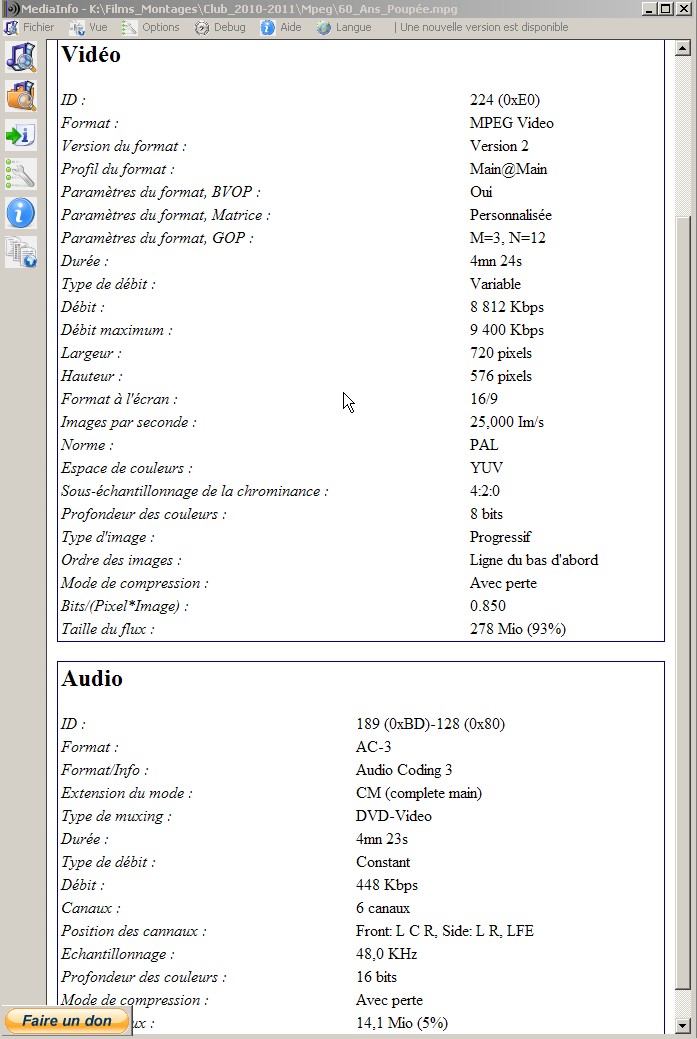The image size is (697, 1039).
Task: Open the Debug menu
Action: [x=221, y=27]
